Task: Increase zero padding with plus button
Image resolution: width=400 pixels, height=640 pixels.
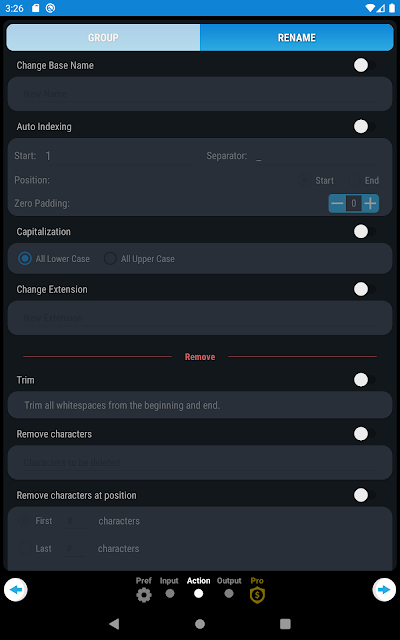Action: (370, 203)
